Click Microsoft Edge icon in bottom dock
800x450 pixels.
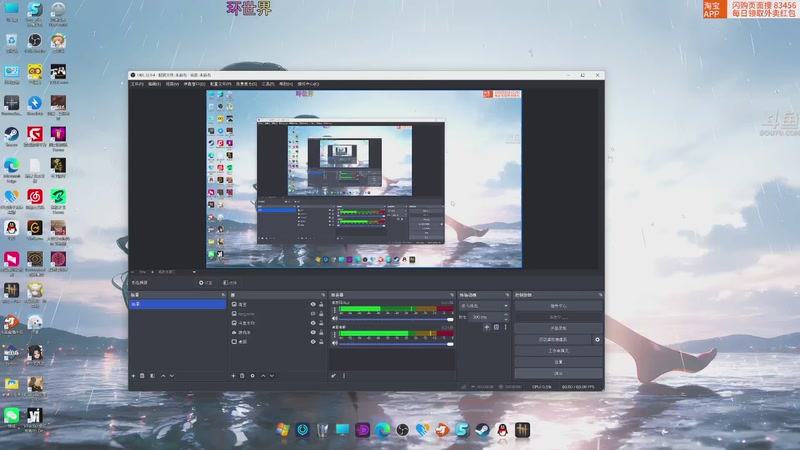[x=383, y=430]
